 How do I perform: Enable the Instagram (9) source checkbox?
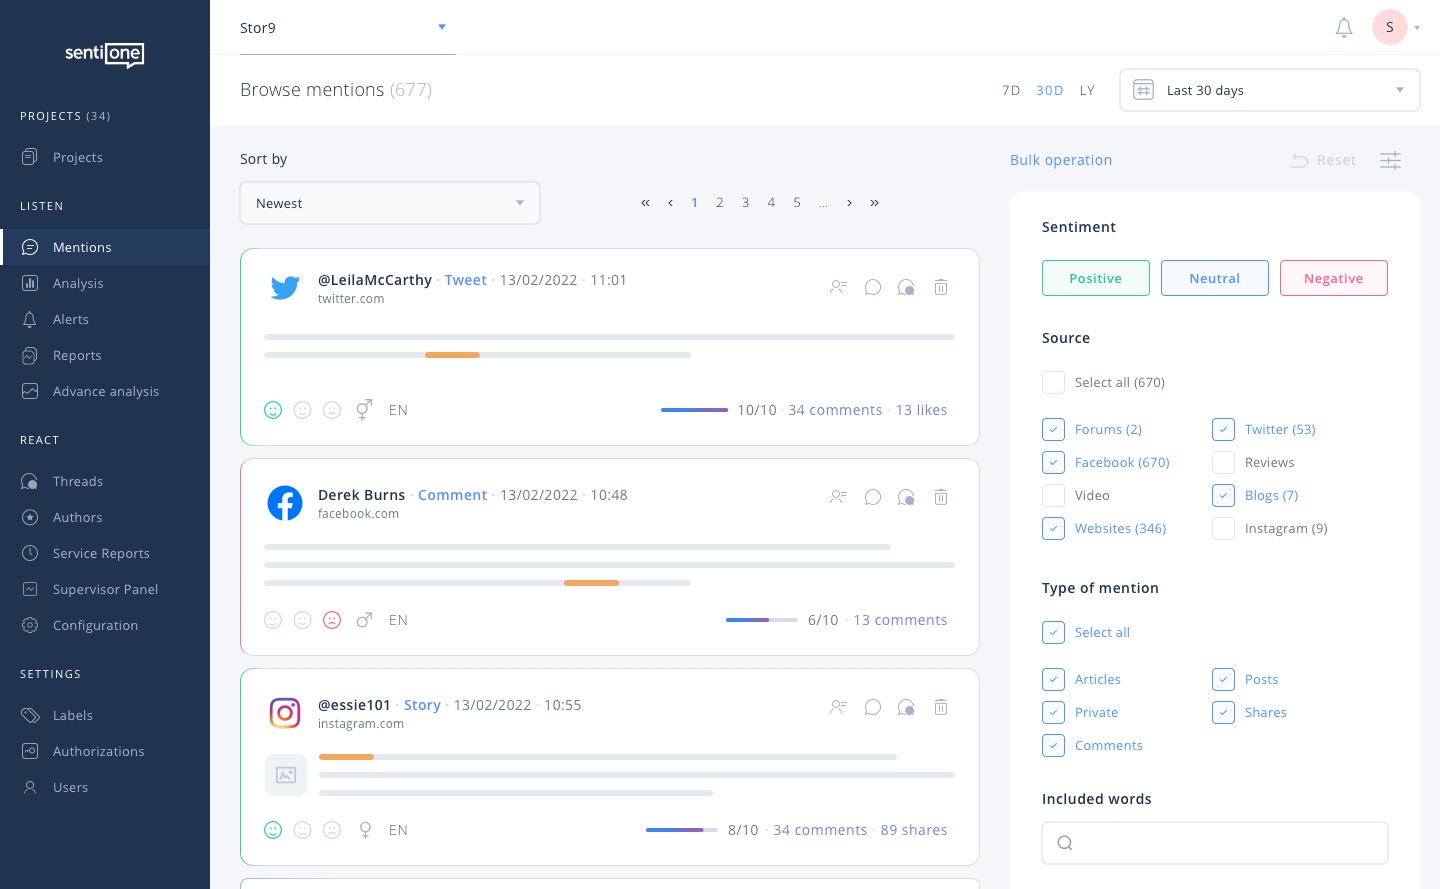1223,528
